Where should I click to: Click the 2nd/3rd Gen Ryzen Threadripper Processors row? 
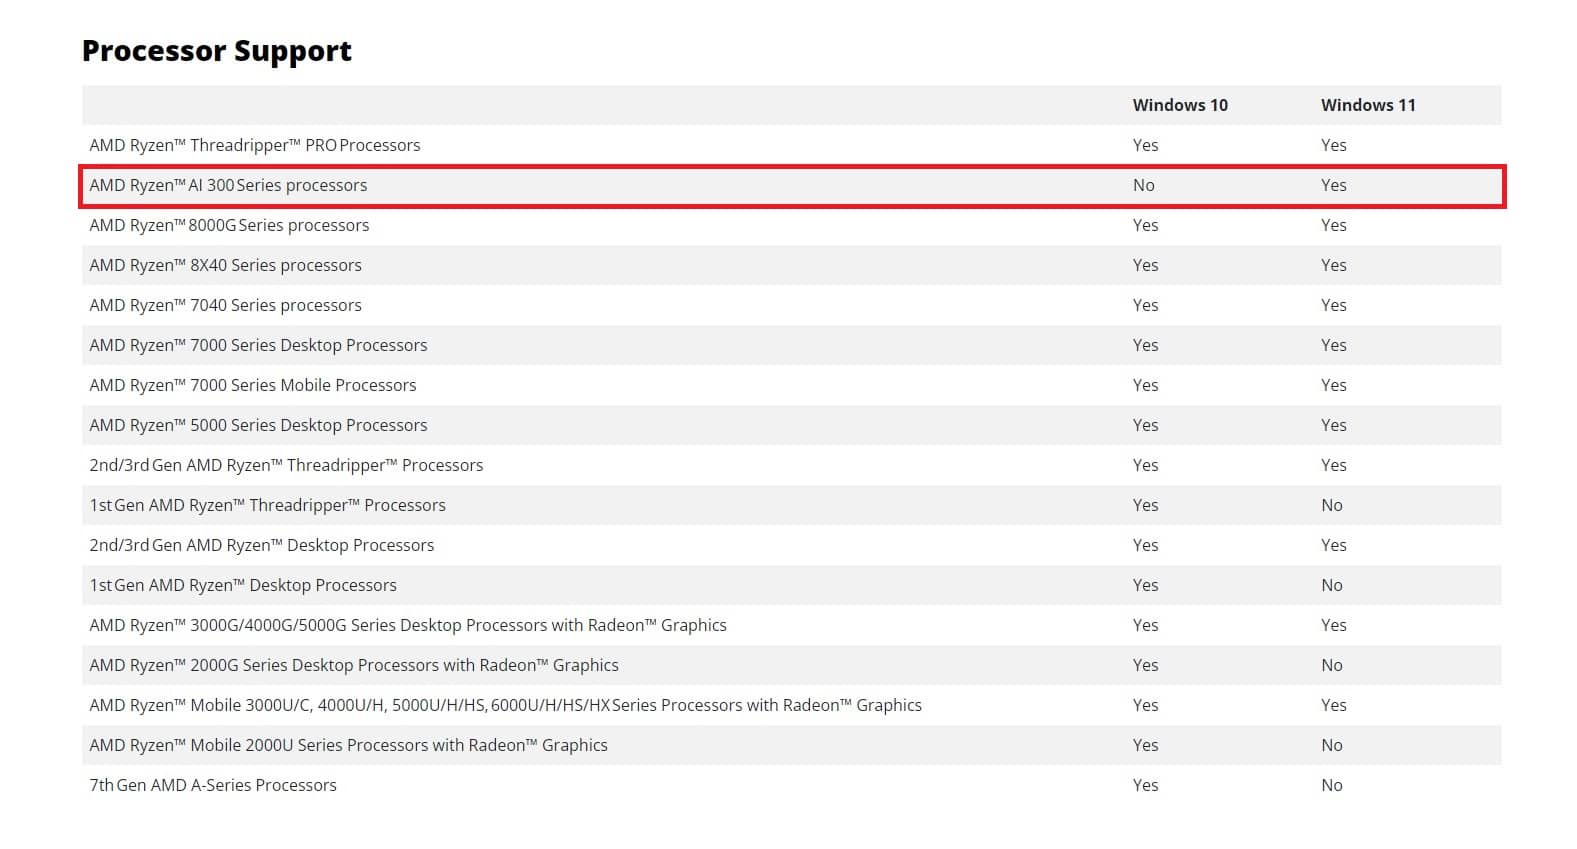pos(792,465)
